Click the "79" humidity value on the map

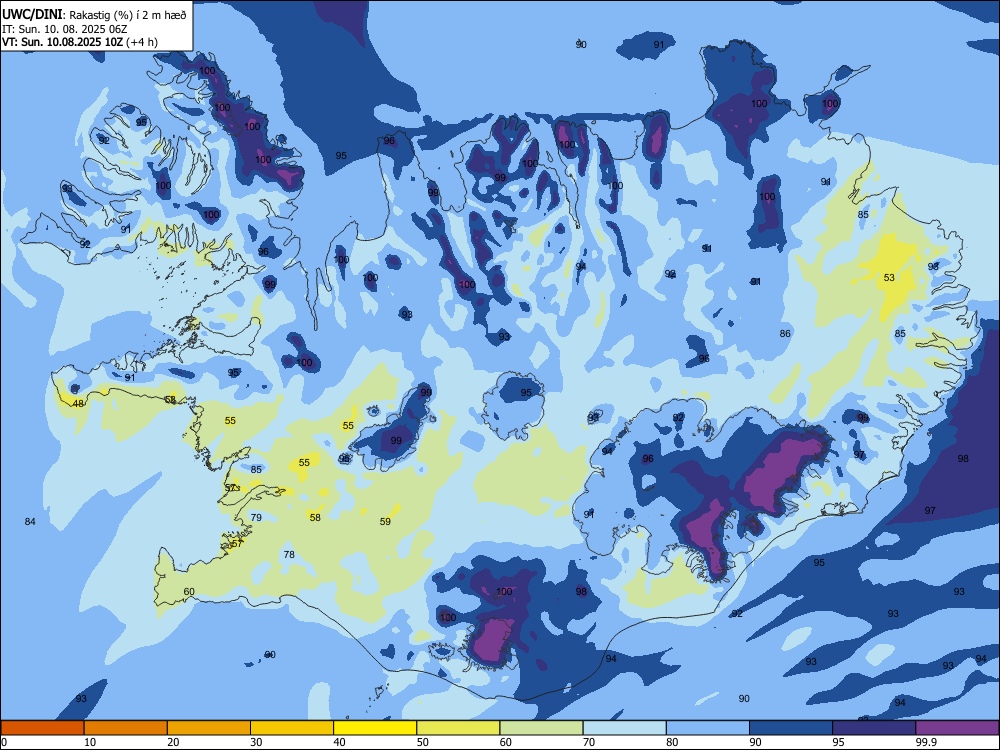coord(256,517)
